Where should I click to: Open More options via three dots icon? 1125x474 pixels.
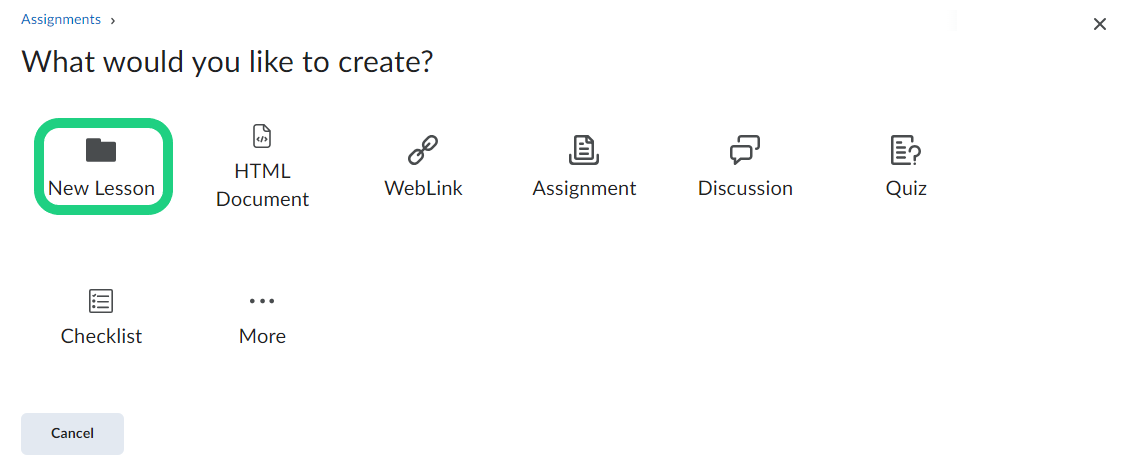(262, 300)
